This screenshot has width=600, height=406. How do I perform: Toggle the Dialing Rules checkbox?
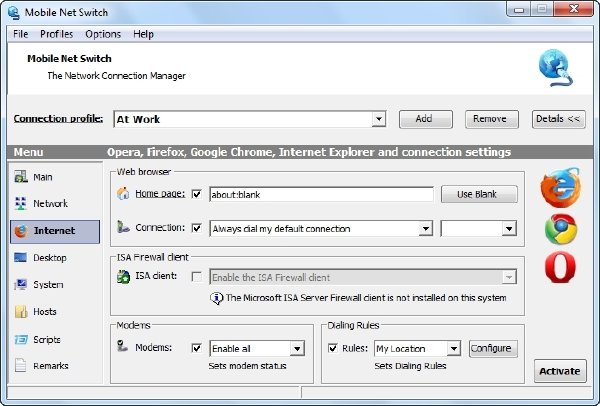[x=333, y=348]
